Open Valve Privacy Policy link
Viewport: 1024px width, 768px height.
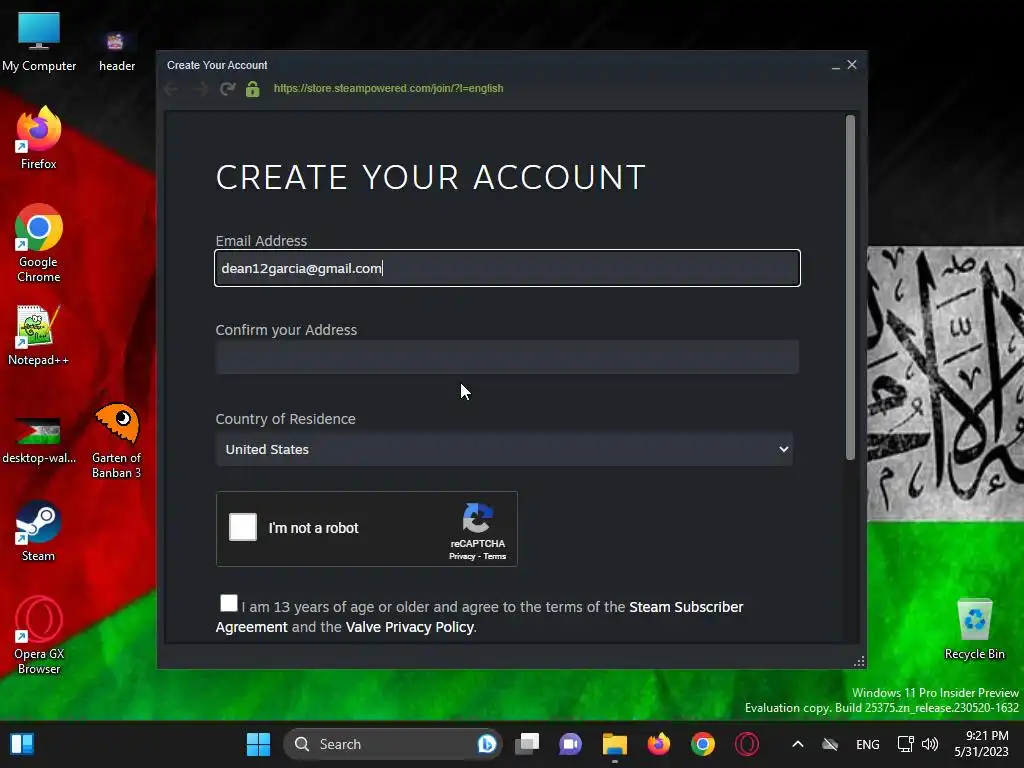409,628
